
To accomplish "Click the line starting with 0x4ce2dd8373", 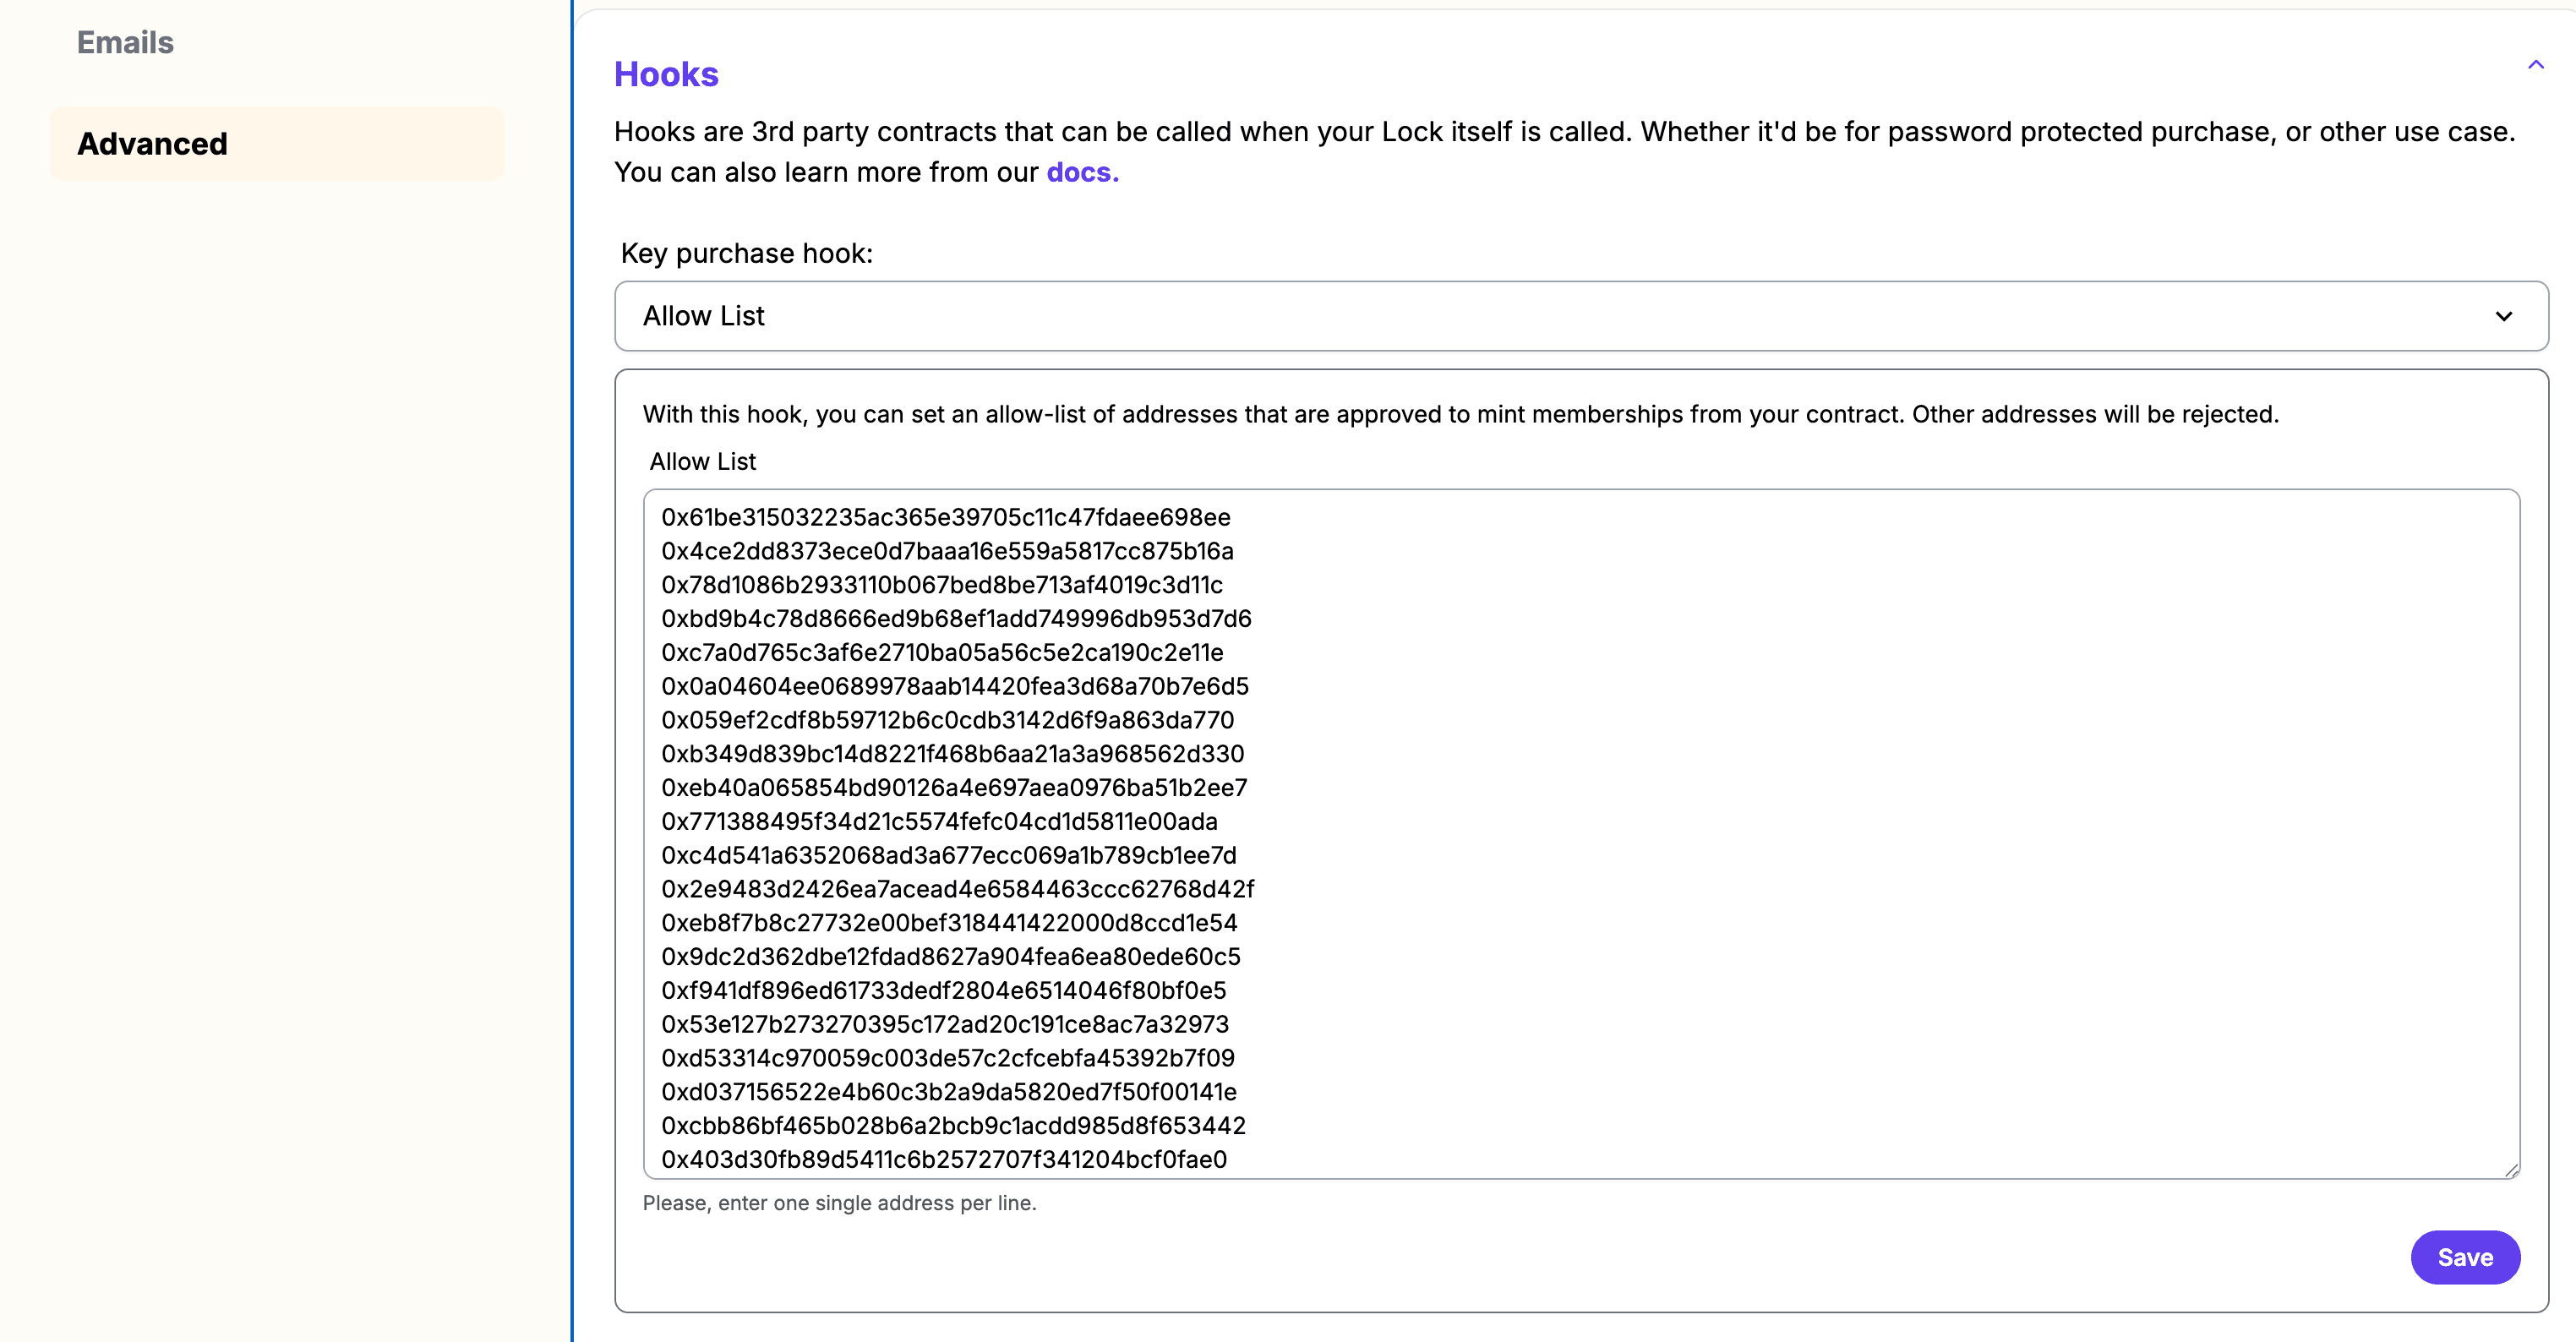I will [x=947, y=551].
